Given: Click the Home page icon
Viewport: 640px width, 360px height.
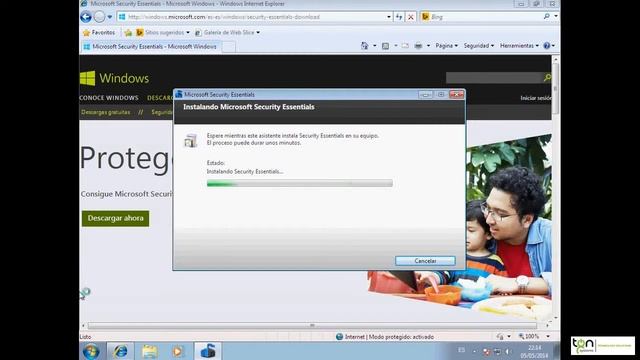Looking at the screenshot, I should coord(364,46).
